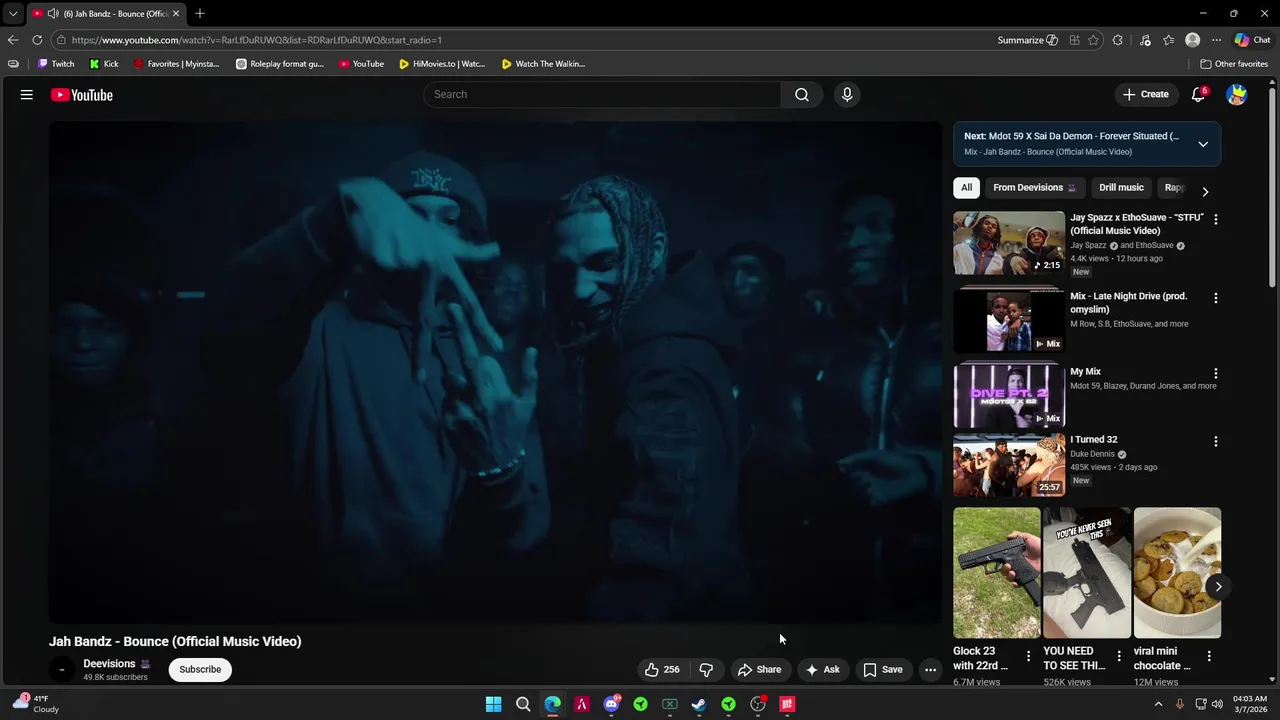The width and height of the screenshot is (1280, 720).
Task: Open the media control music icon
Action: pos(1145,40)
